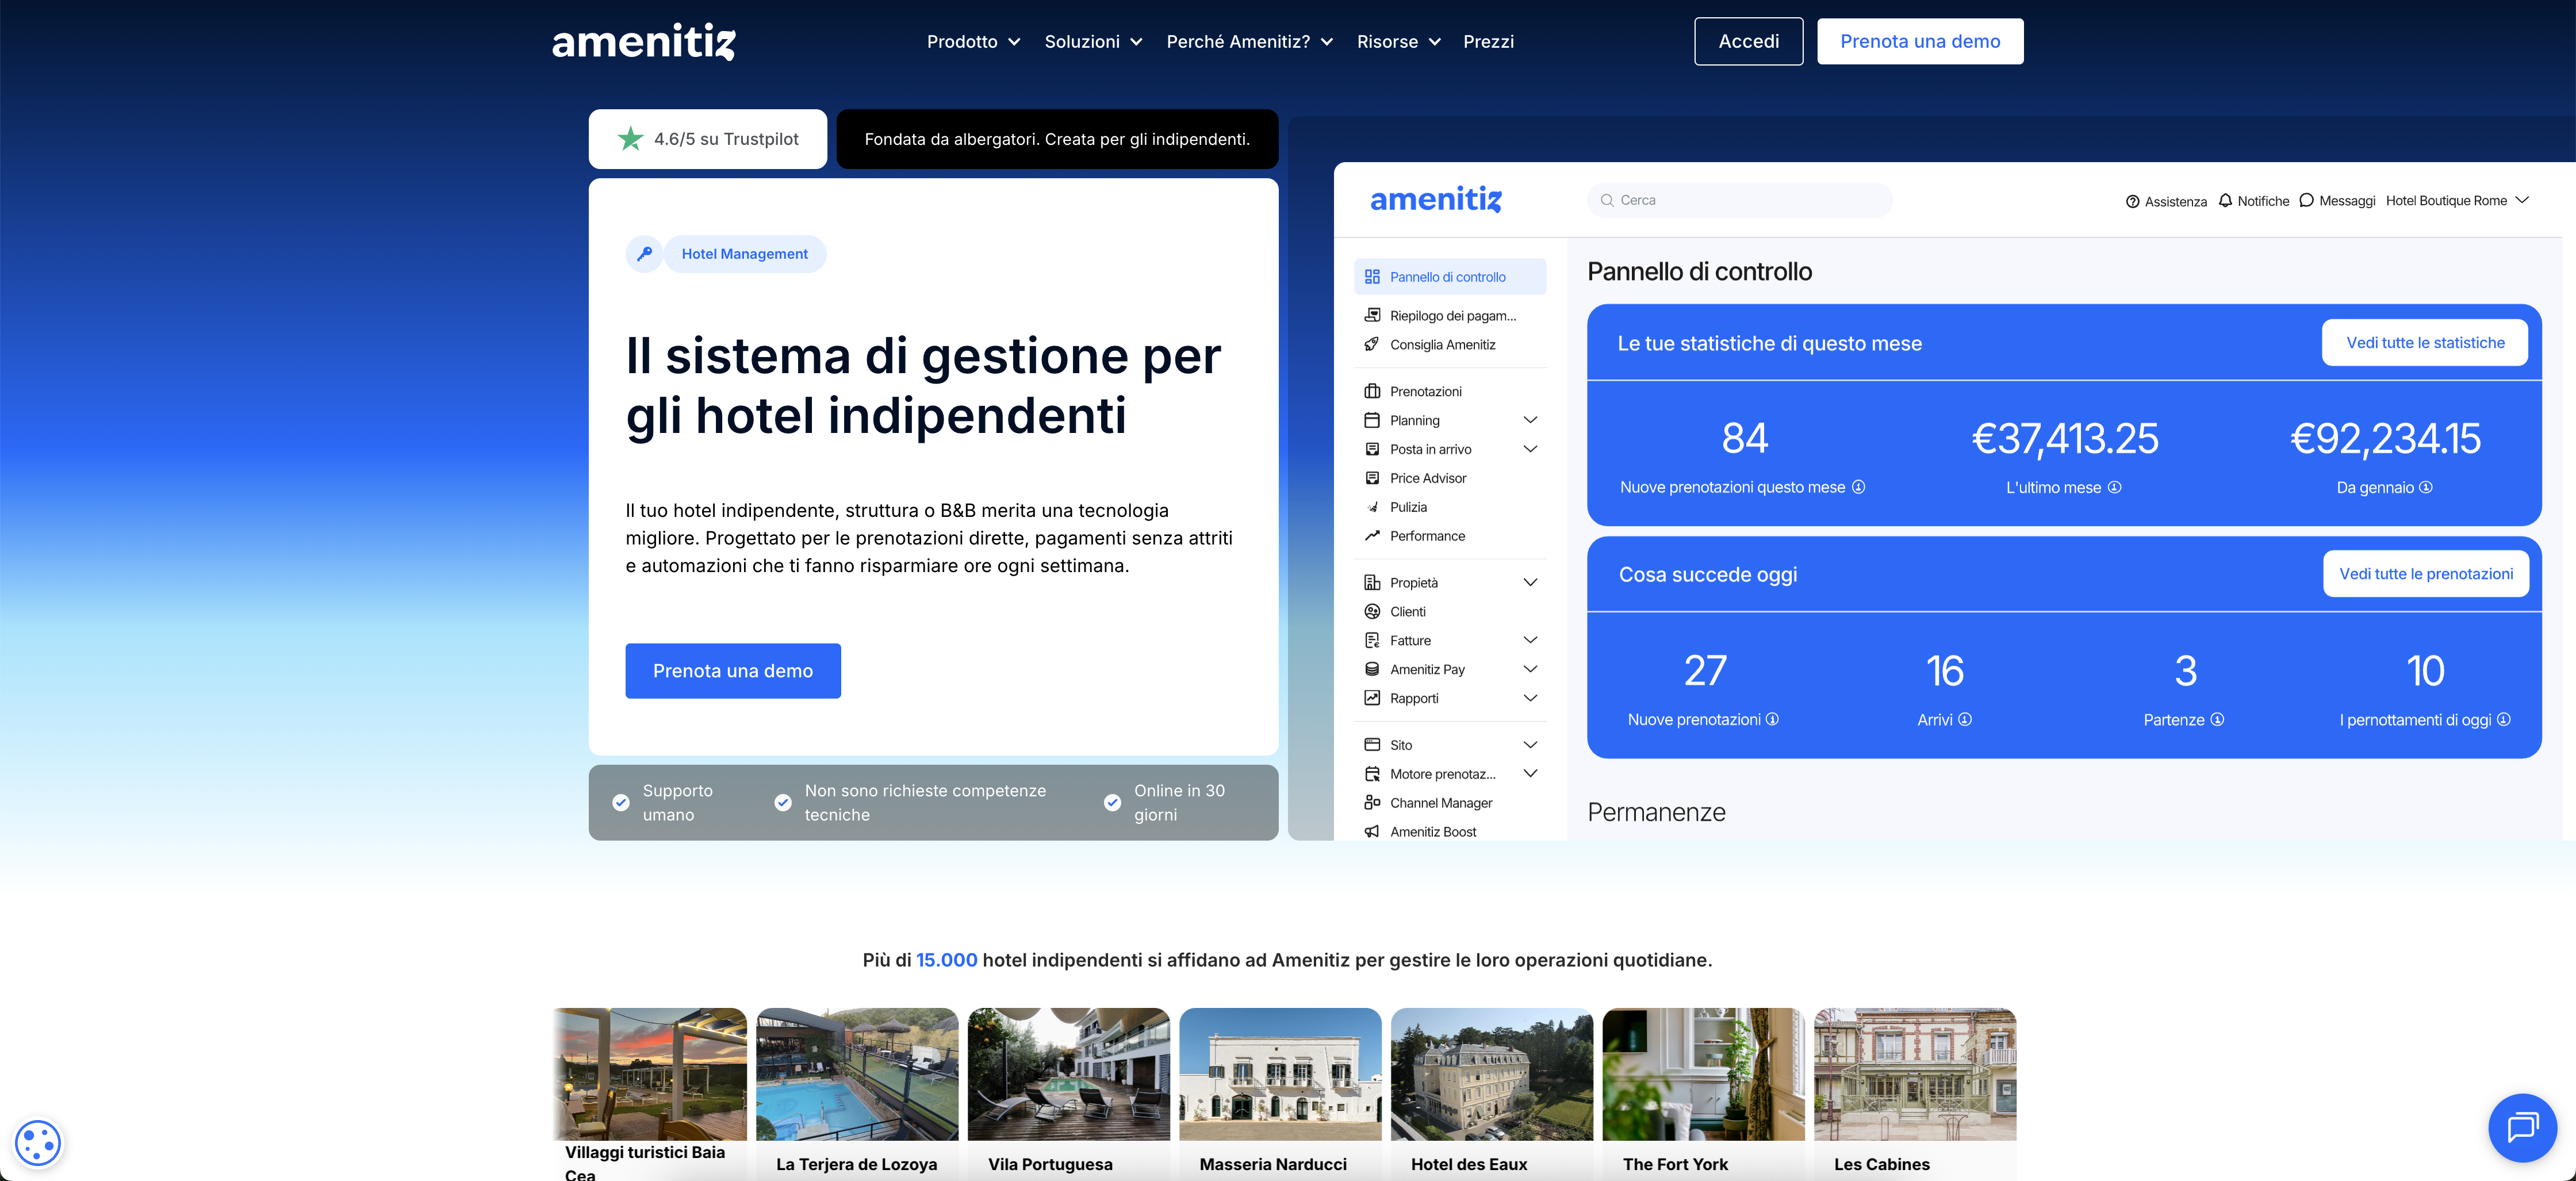This screenshot has height=1181, width=2576.
Task: Click the Channel Manager icon
Action: [1372, 802]
